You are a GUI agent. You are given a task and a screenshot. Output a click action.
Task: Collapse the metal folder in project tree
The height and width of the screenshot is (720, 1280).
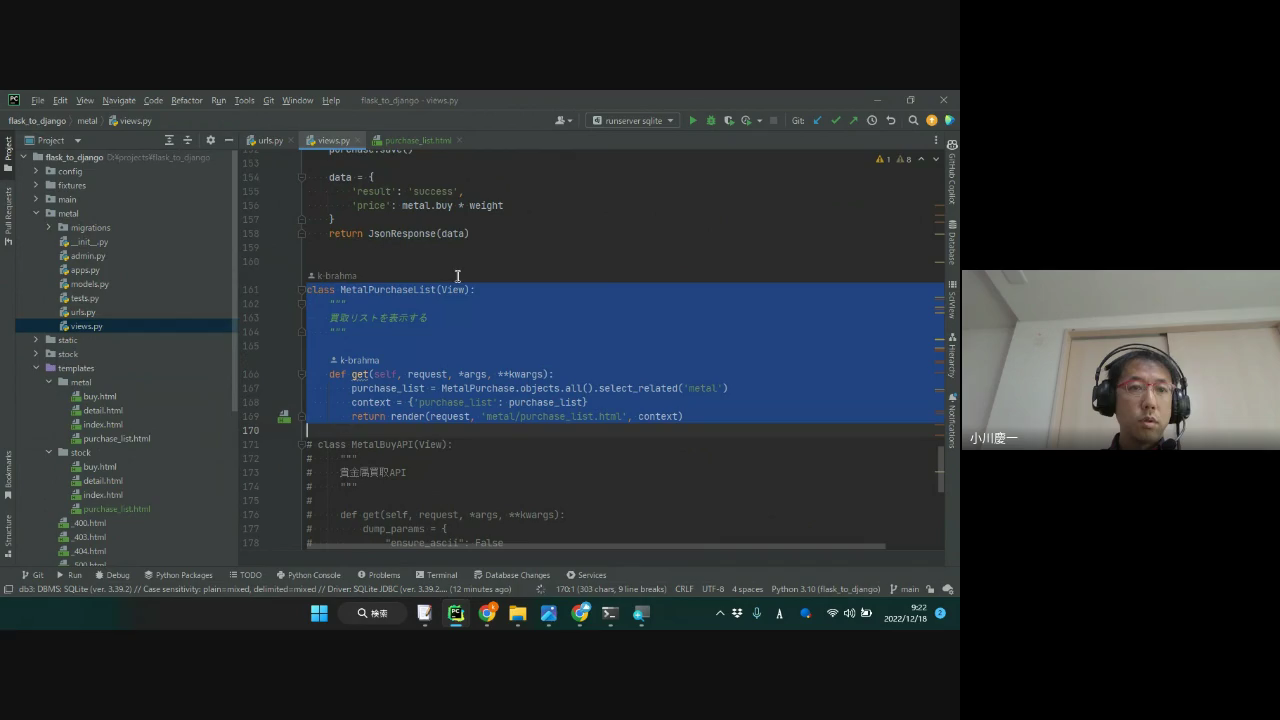point(36,214)
